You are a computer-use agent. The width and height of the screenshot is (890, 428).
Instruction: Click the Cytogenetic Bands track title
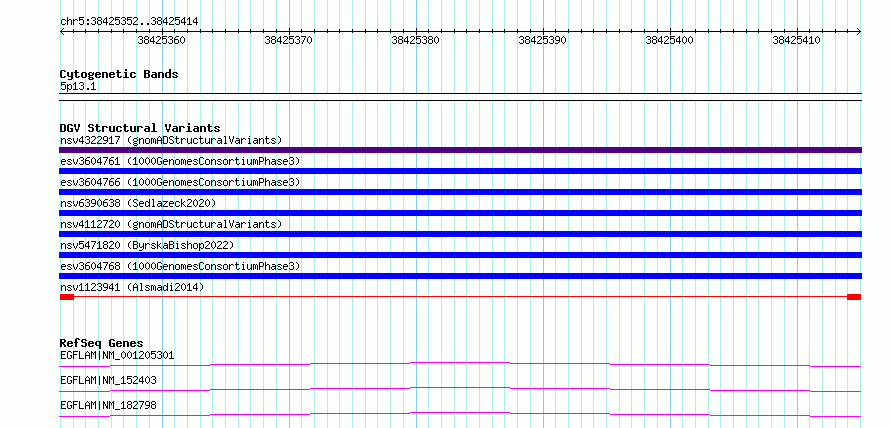point(119,74)
